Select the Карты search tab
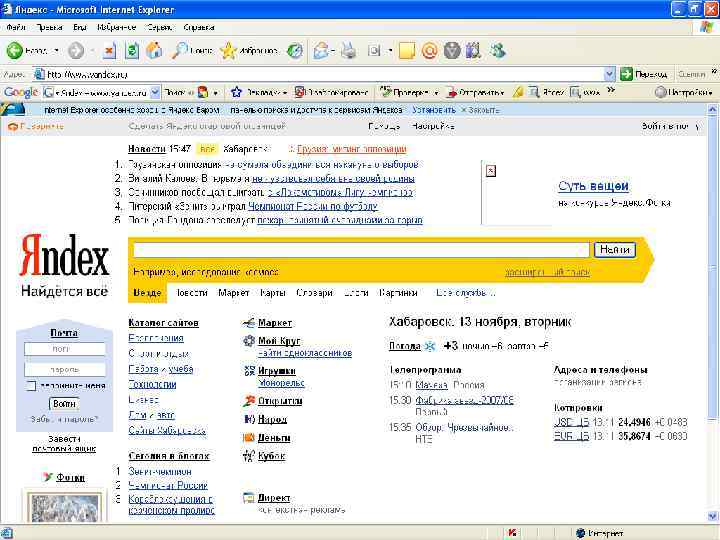The width and height of the screenshot is (720, 540). (273, 292)
